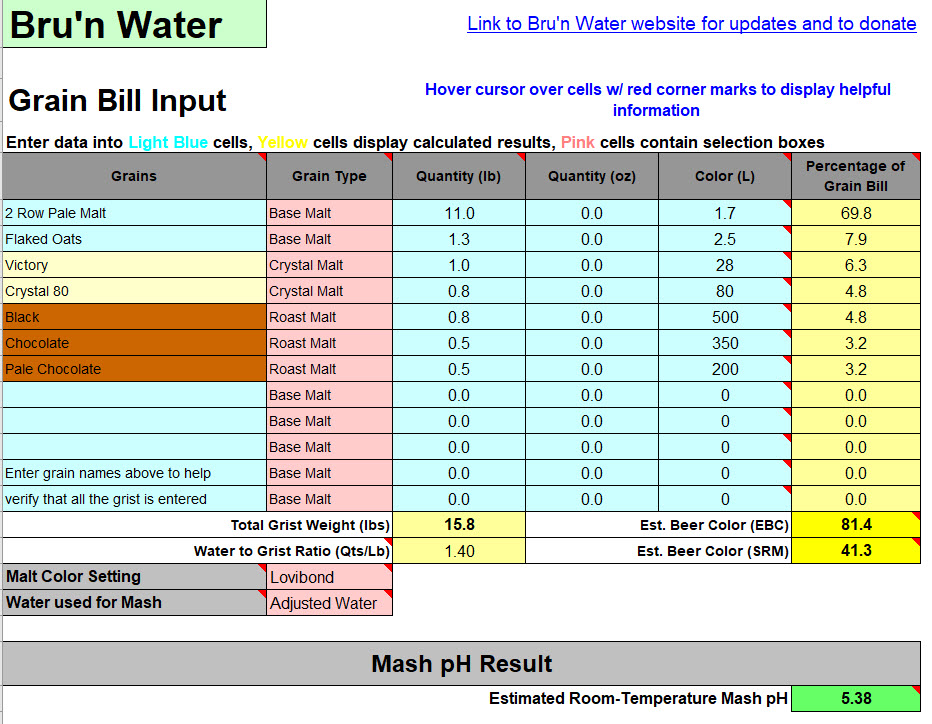The width and height of the screenshot is (932, 724).
Task: Select the 69.8 percentage of grain bill cell
Action: [x=856, y=213]
